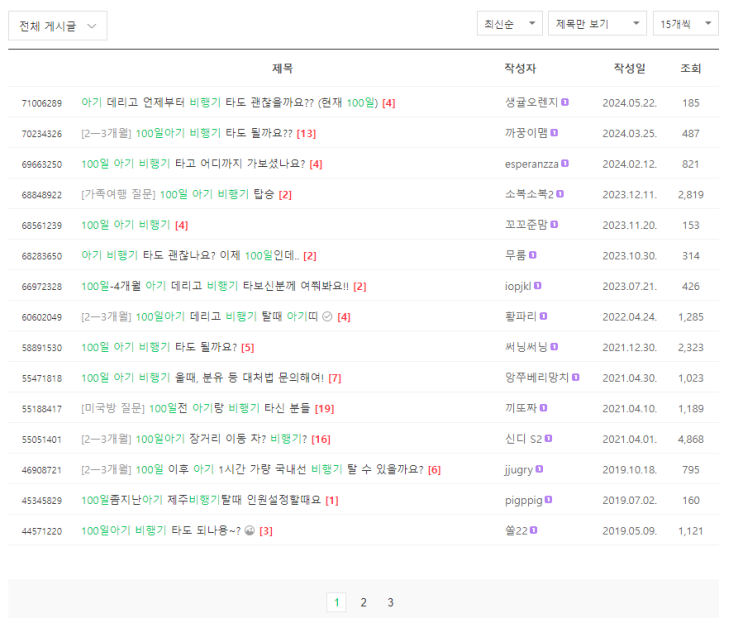743x618 pixels.
Task: Click the member badge icon next to 소복소복2
Action: tap(560, 194)
